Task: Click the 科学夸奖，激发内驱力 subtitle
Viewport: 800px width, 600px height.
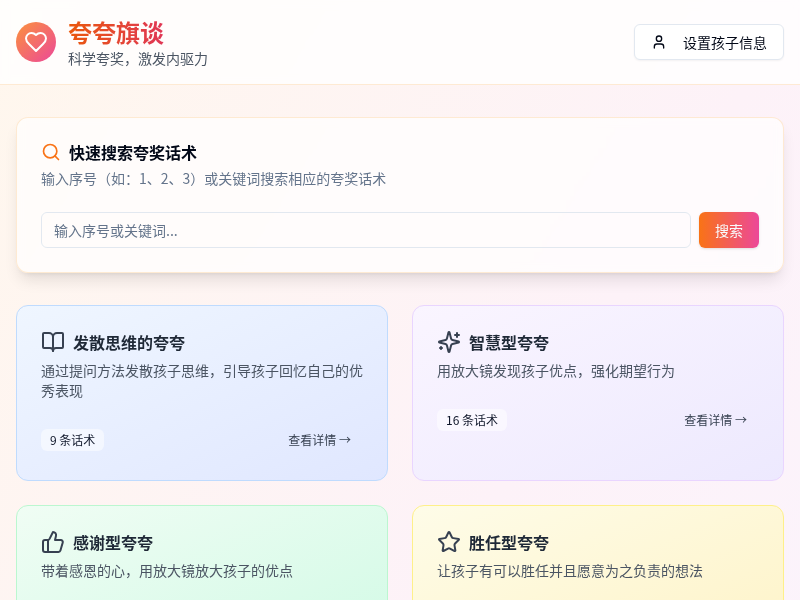Action: point(138,59)
